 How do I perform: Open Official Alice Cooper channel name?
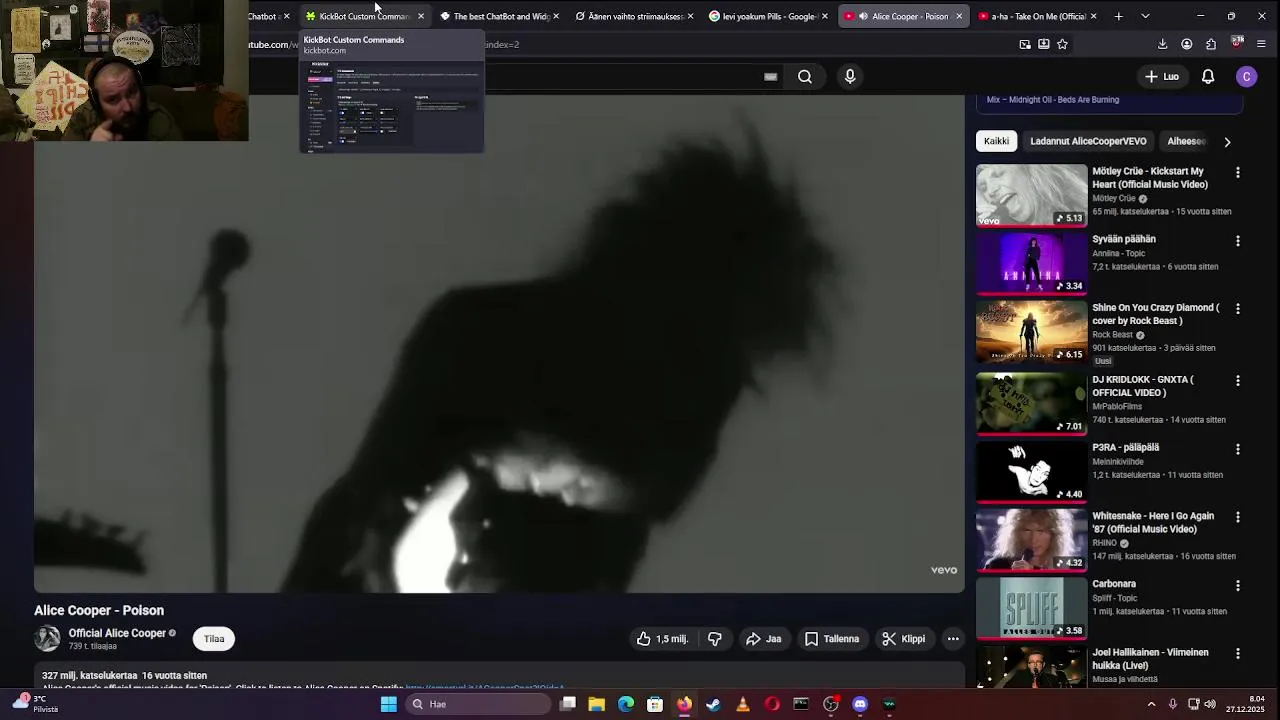point(117,633)
